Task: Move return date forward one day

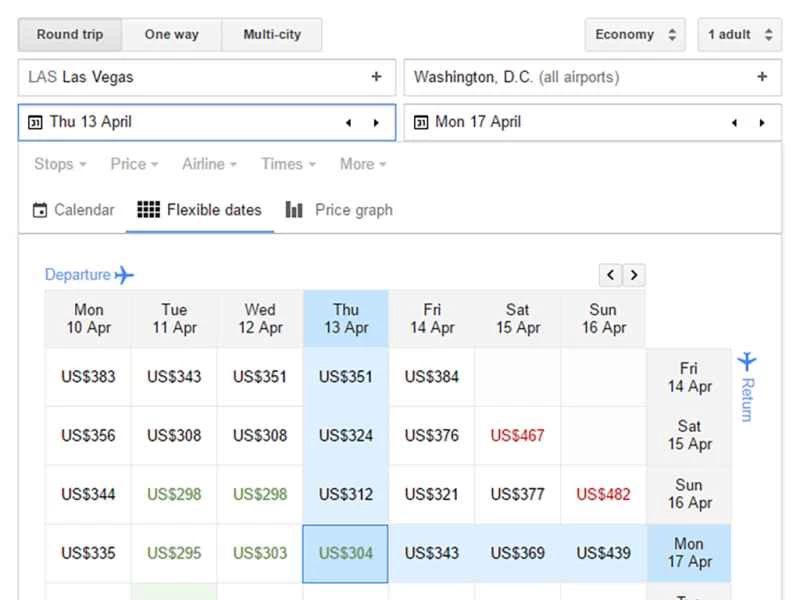Action: tap(762, 123)
